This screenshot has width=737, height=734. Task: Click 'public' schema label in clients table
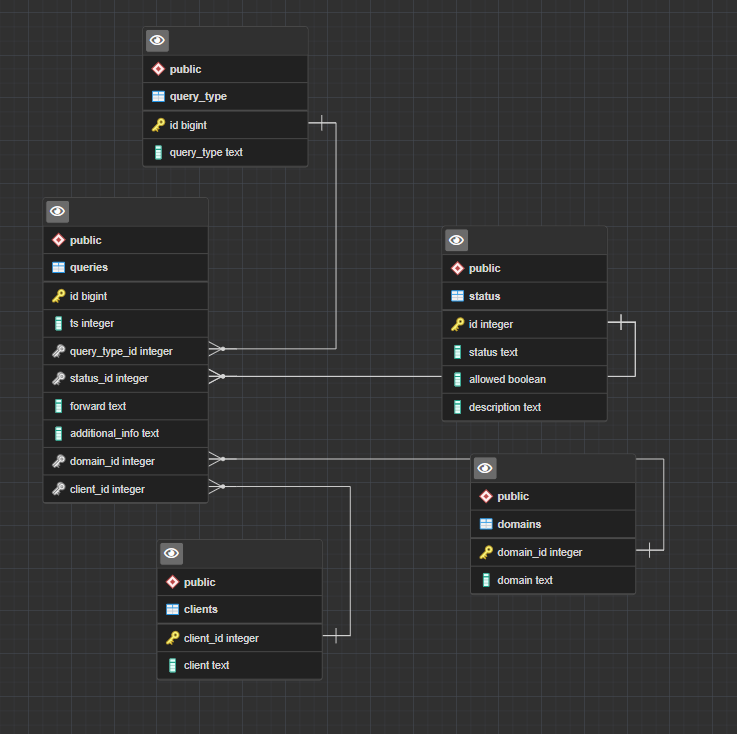tap(200, 583)
